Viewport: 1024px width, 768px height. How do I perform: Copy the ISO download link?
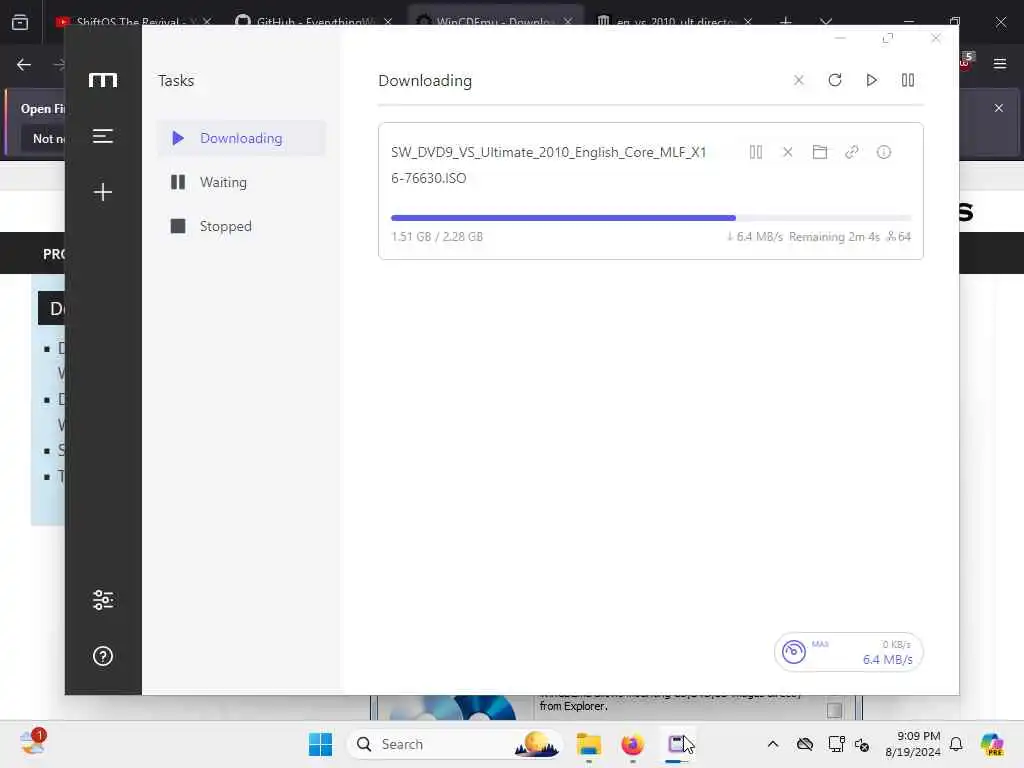(x=852, y=152)
